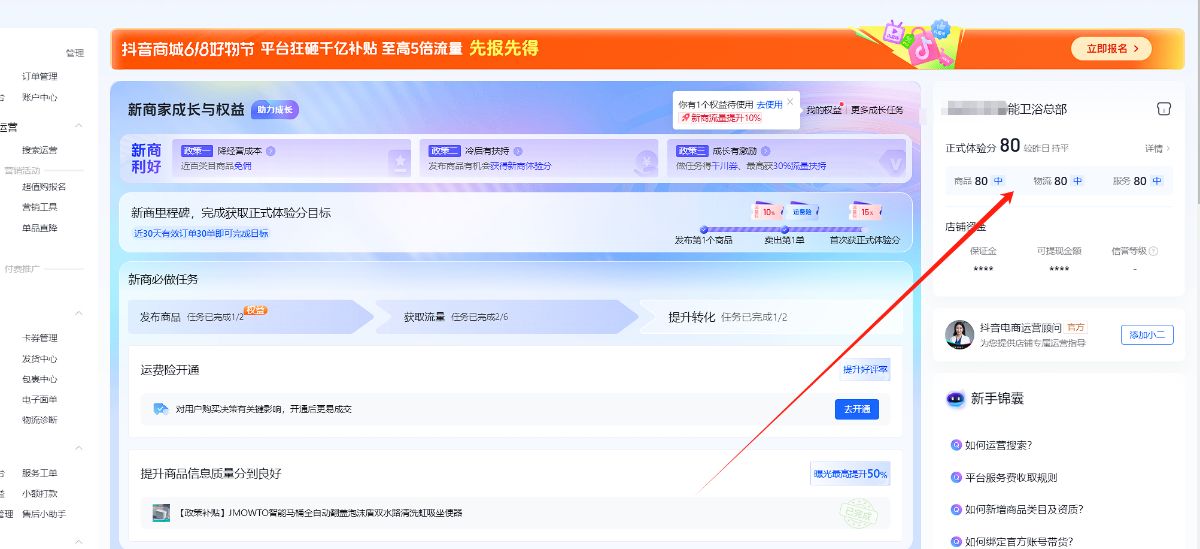
Task: Open 物流诊断 in the sidebar
Action: click(40, 420)
